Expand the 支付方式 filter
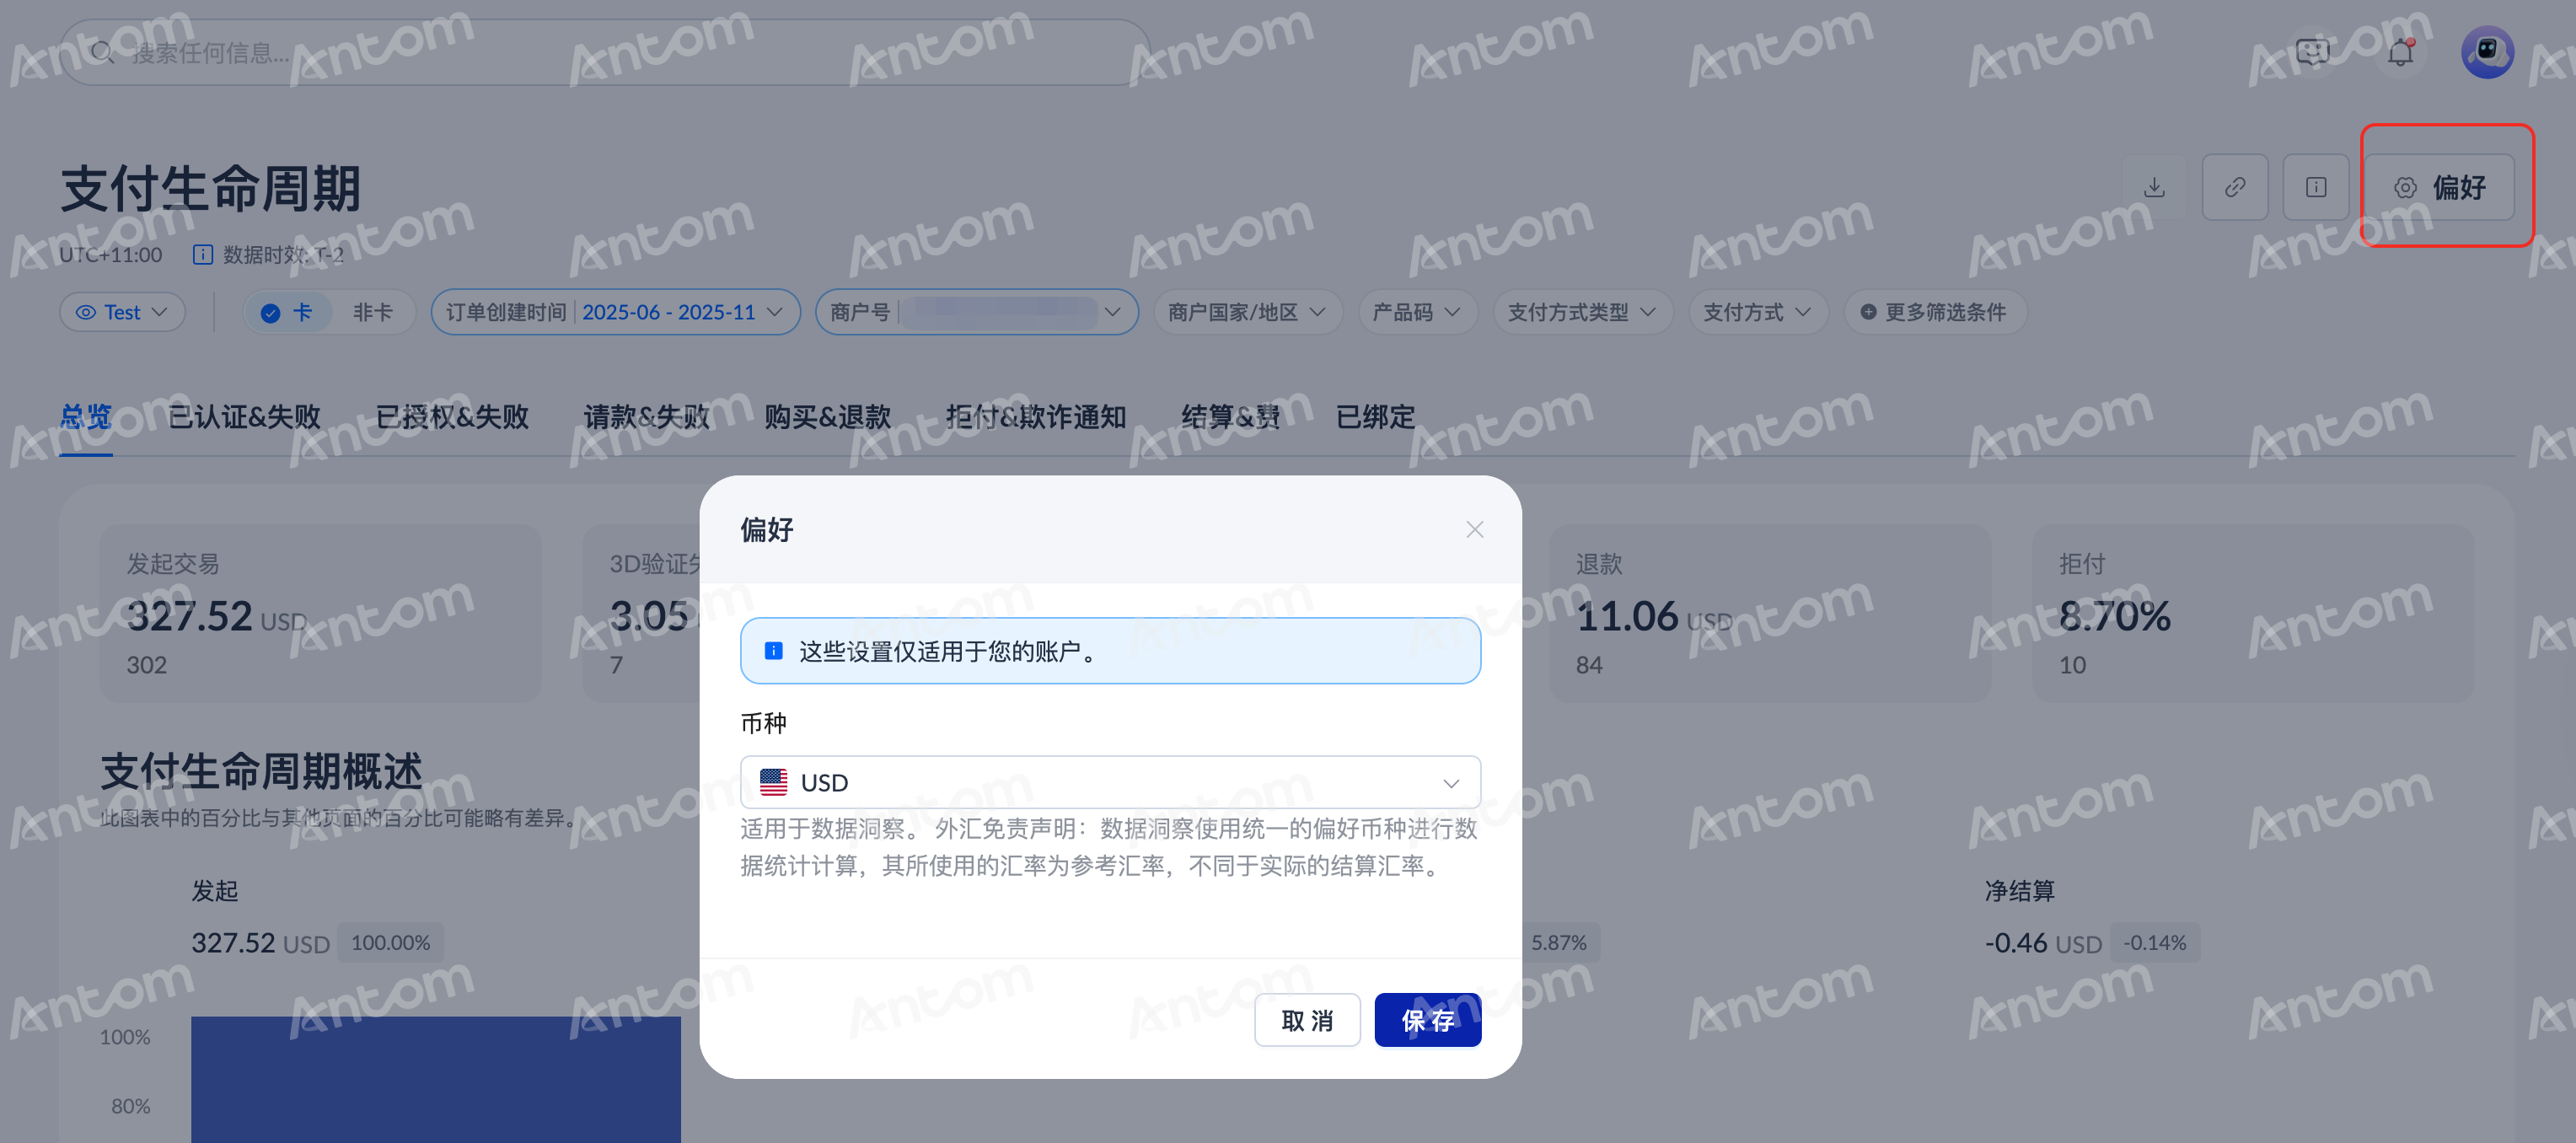The image size is (2576, 1143). pos(1758,312)
